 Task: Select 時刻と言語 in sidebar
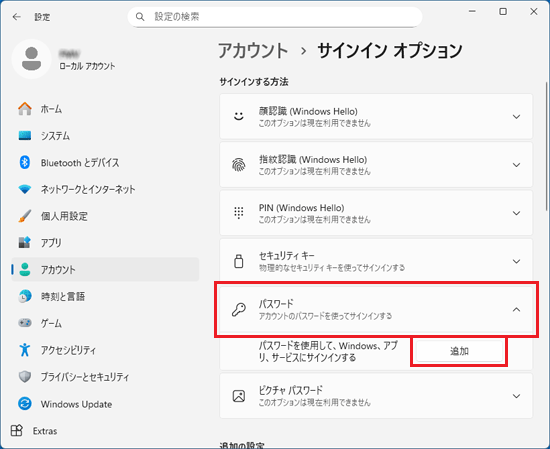click(x=105, y=296)
